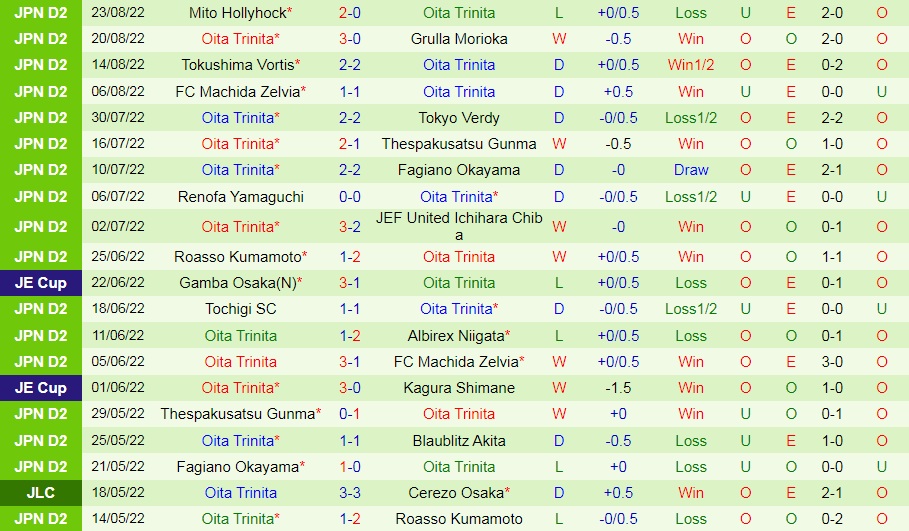909x531 pixels.
Task: Click the JE Cup badge dated 22/06/22
Action: coord(40,283)
